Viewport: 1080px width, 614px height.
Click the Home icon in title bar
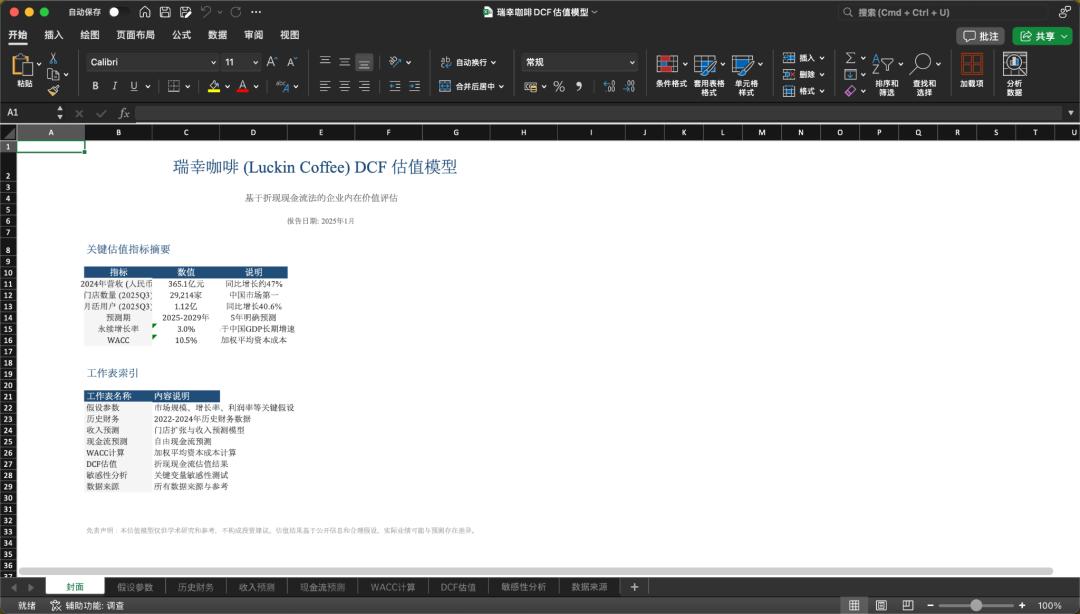[x=145, y=12]
